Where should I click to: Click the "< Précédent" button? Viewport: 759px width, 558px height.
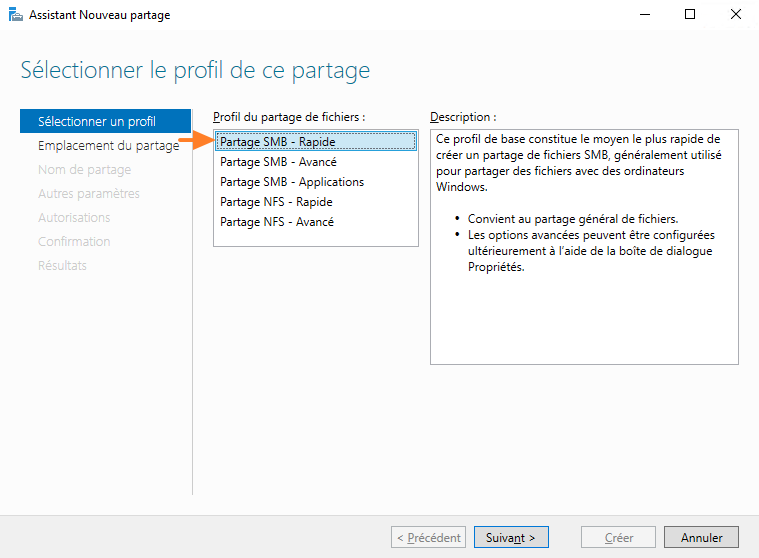coord(428,537)
